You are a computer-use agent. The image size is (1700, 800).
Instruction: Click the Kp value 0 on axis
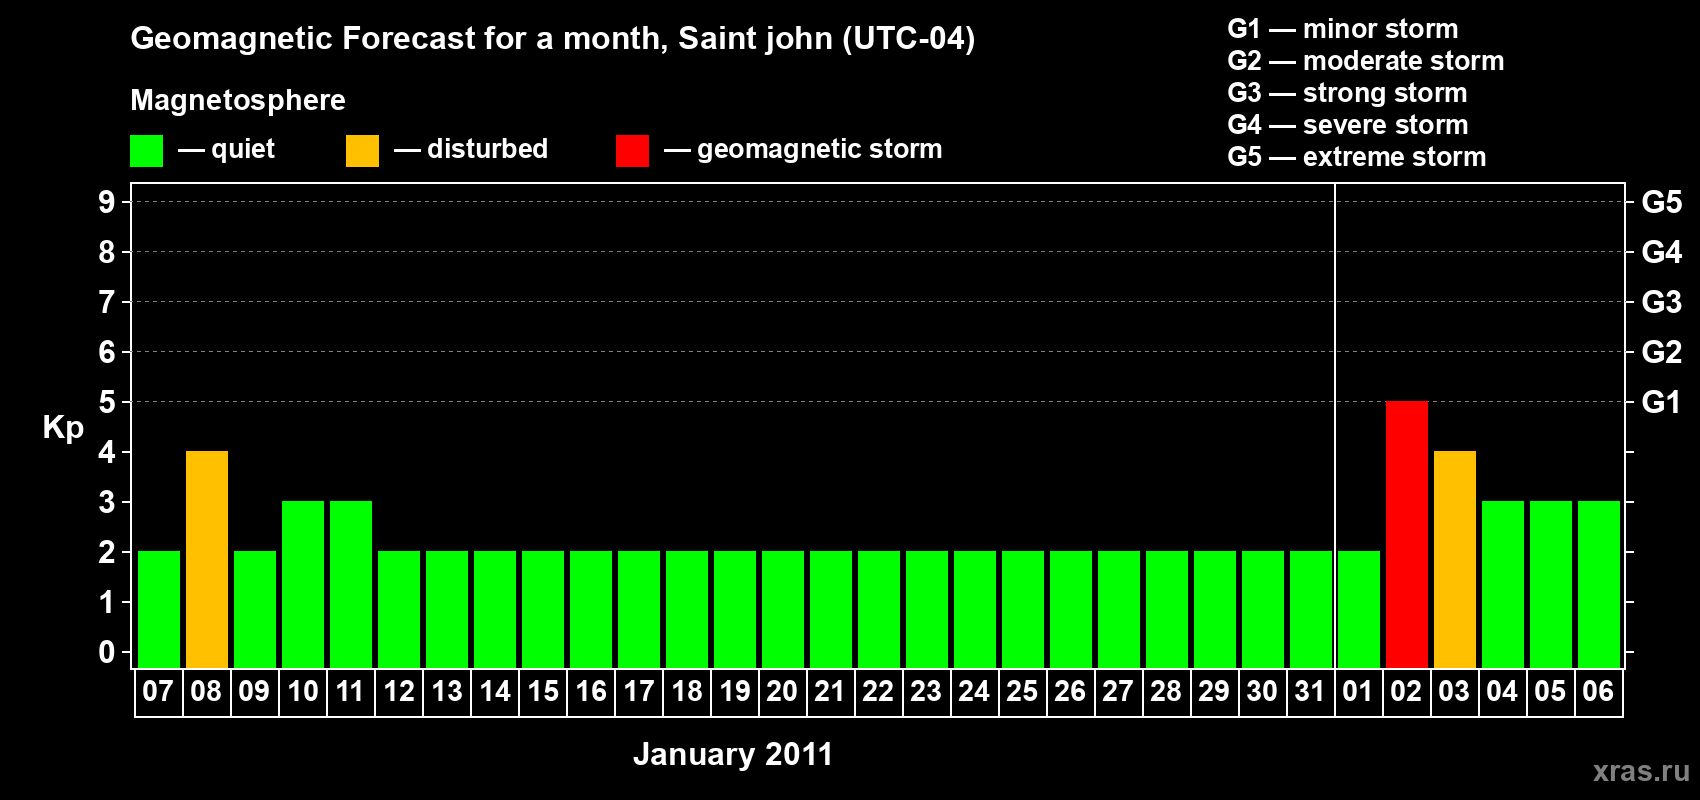click(107, 652)
